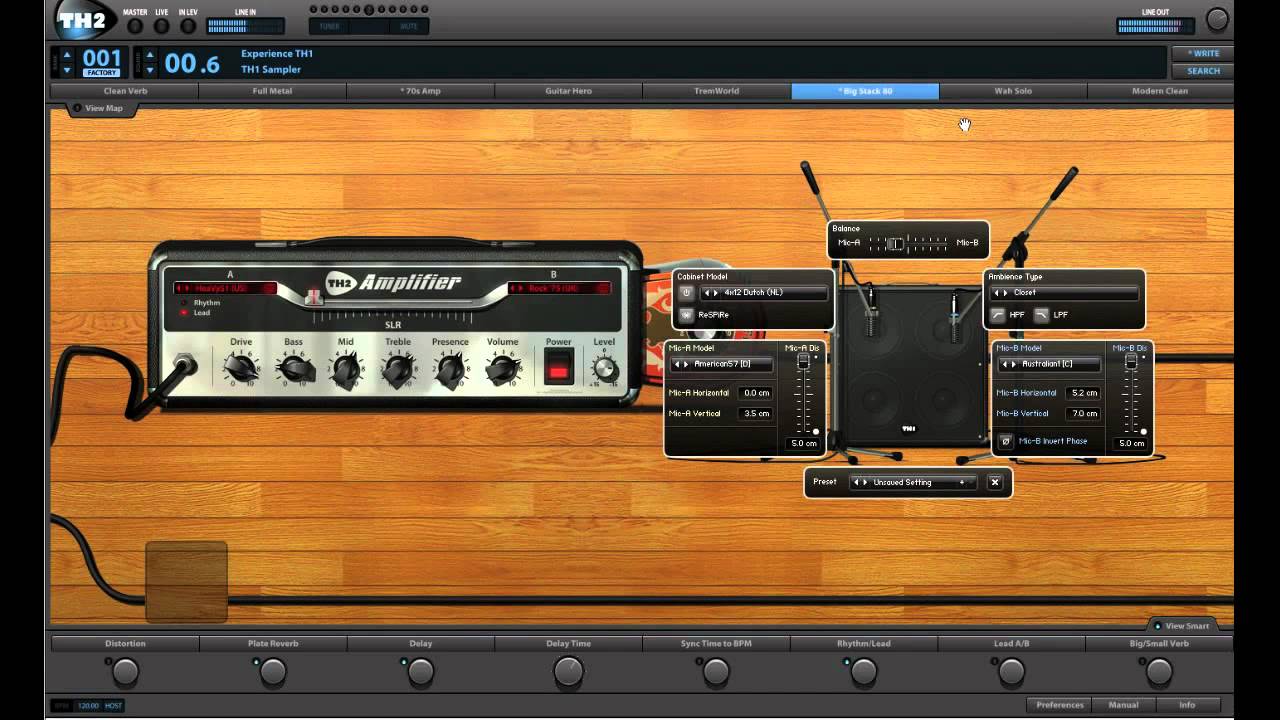Toggle the Cabinet Model power button

[686, 293]
